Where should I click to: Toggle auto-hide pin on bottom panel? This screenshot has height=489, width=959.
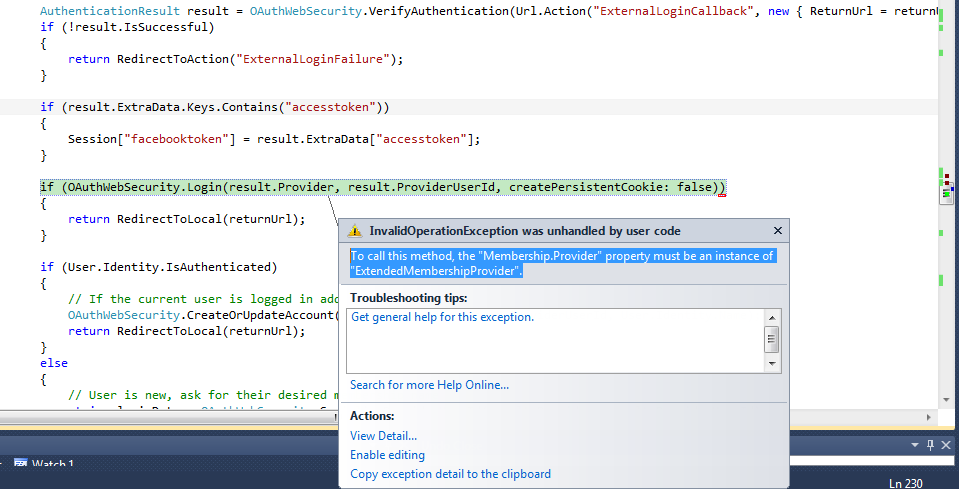pyautogui.click(x=930, y=445)
